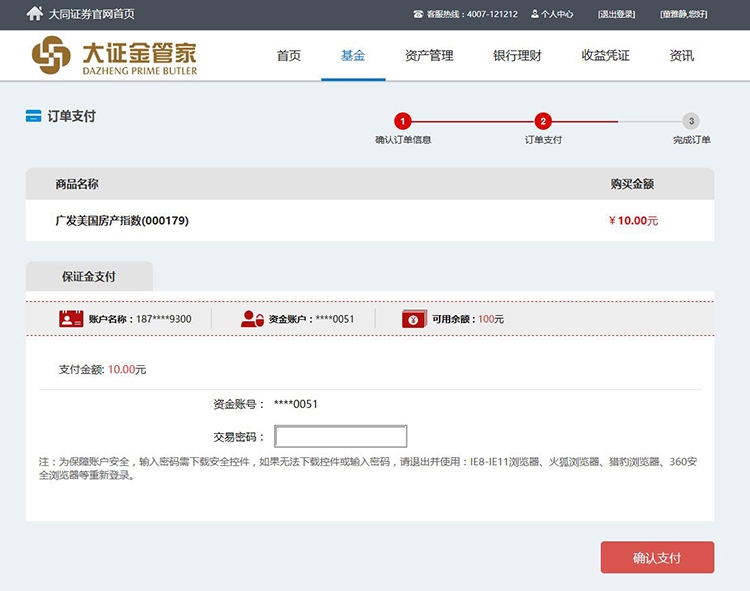
Task: Go to 首页 in the navigation
Action: pos(288,55)
